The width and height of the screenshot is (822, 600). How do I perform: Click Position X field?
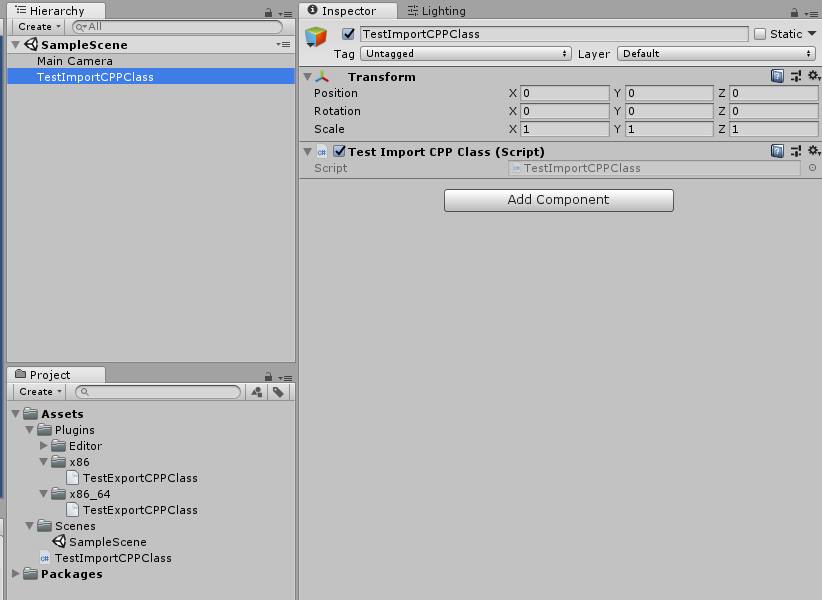(x=565, y=93)
